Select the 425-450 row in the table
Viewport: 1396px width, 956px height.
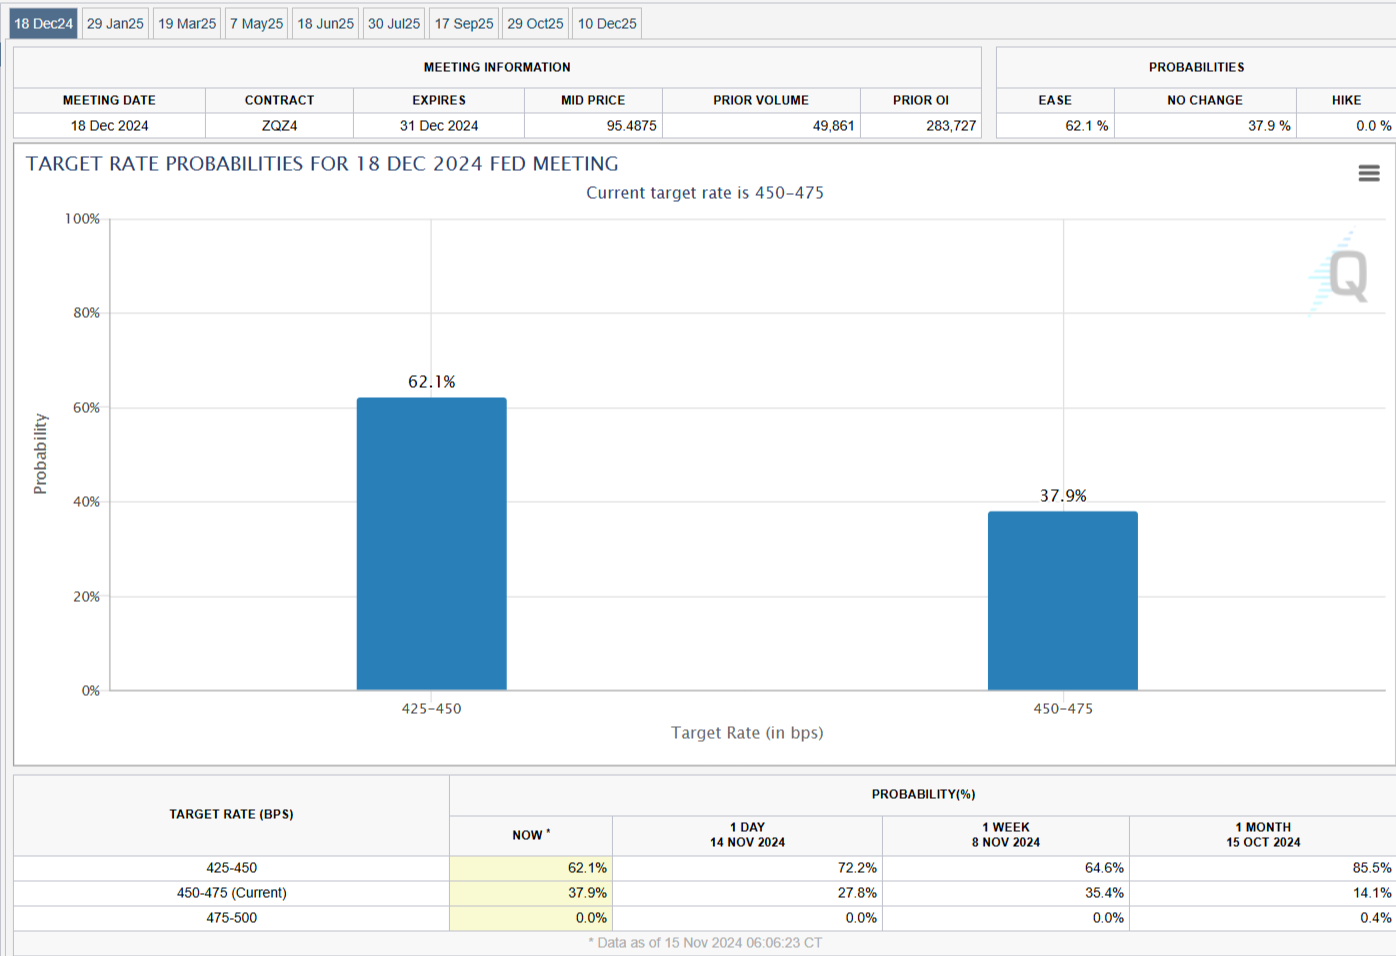pyautogui.click(x=232, y=868)
